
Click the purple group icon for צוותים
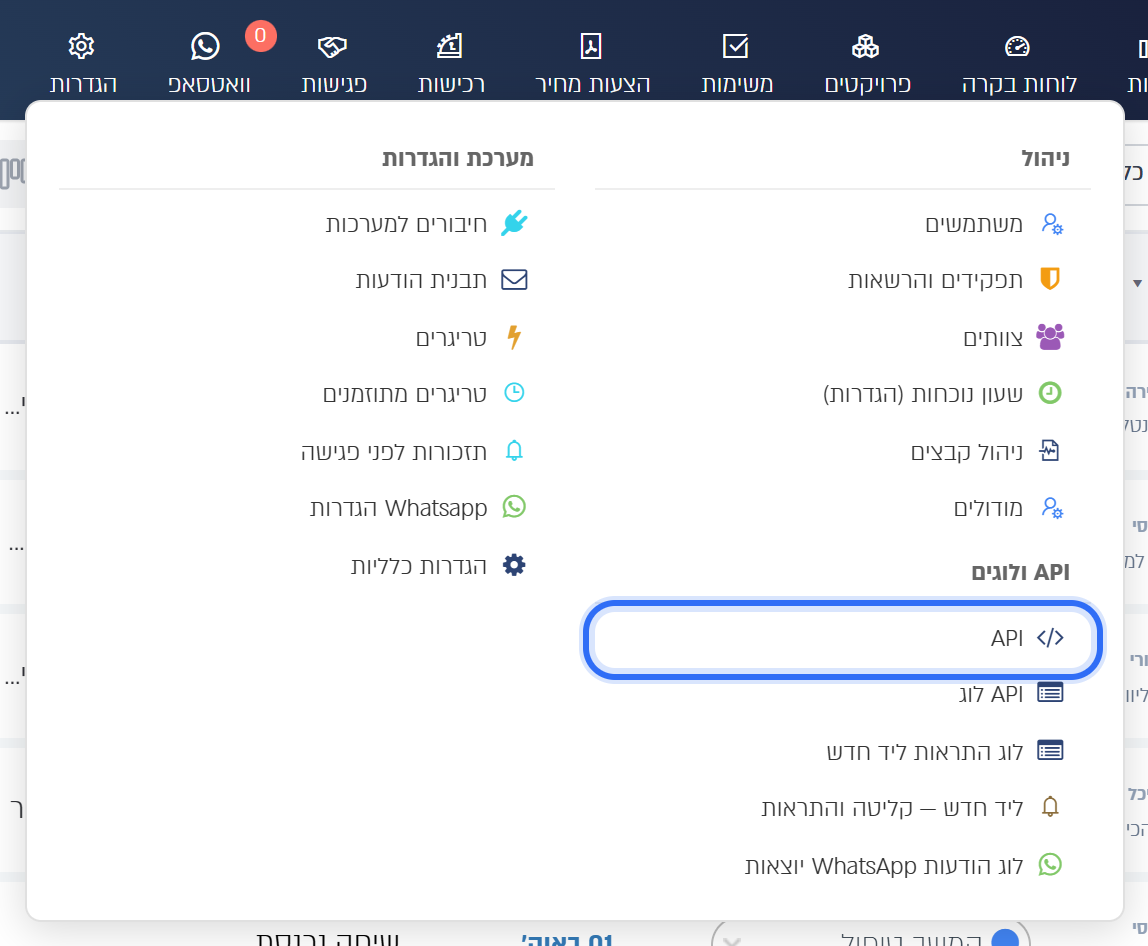pyautogui.click(x=1050, y=337)
